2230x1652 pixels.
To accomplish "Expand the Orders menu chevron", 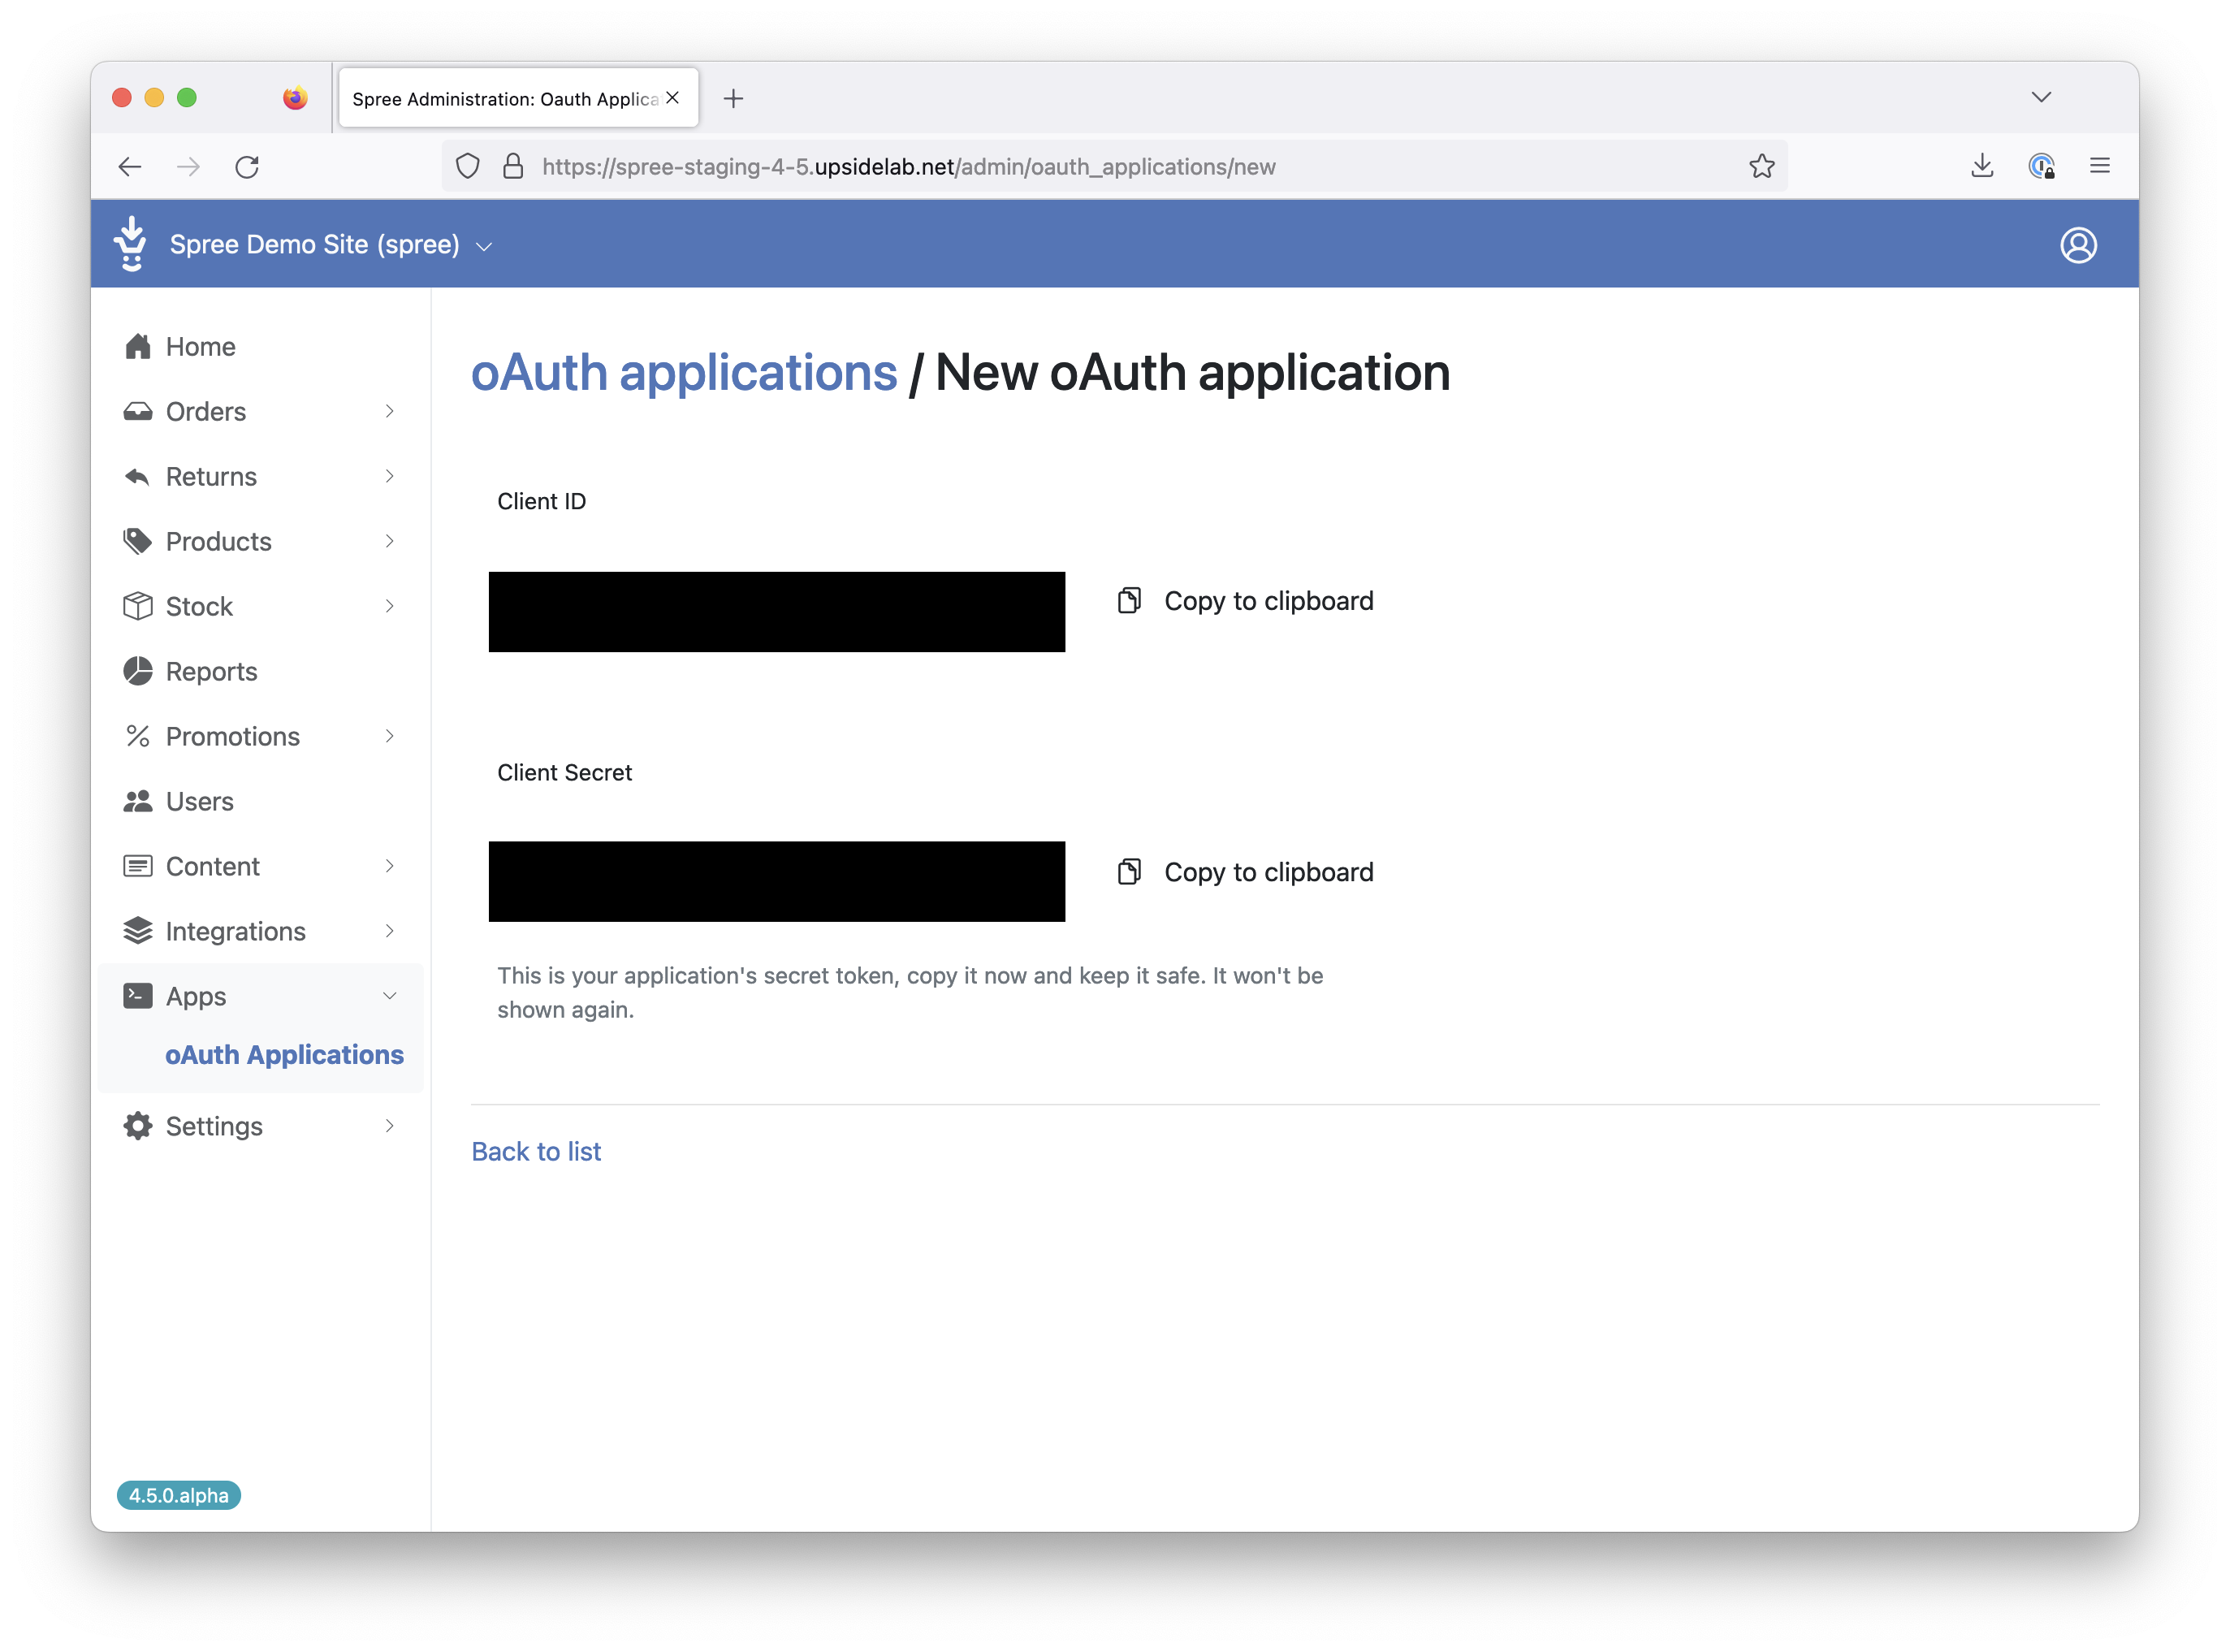I will point(389,411).
